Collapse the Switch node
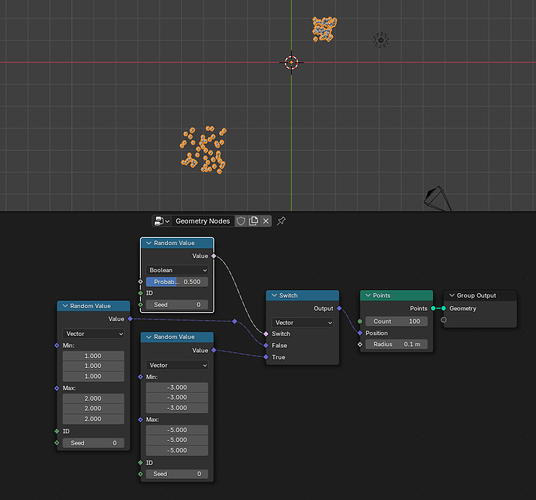Viewport: 536px width, 500px height. pyautogui.click(x=274, y=295)
